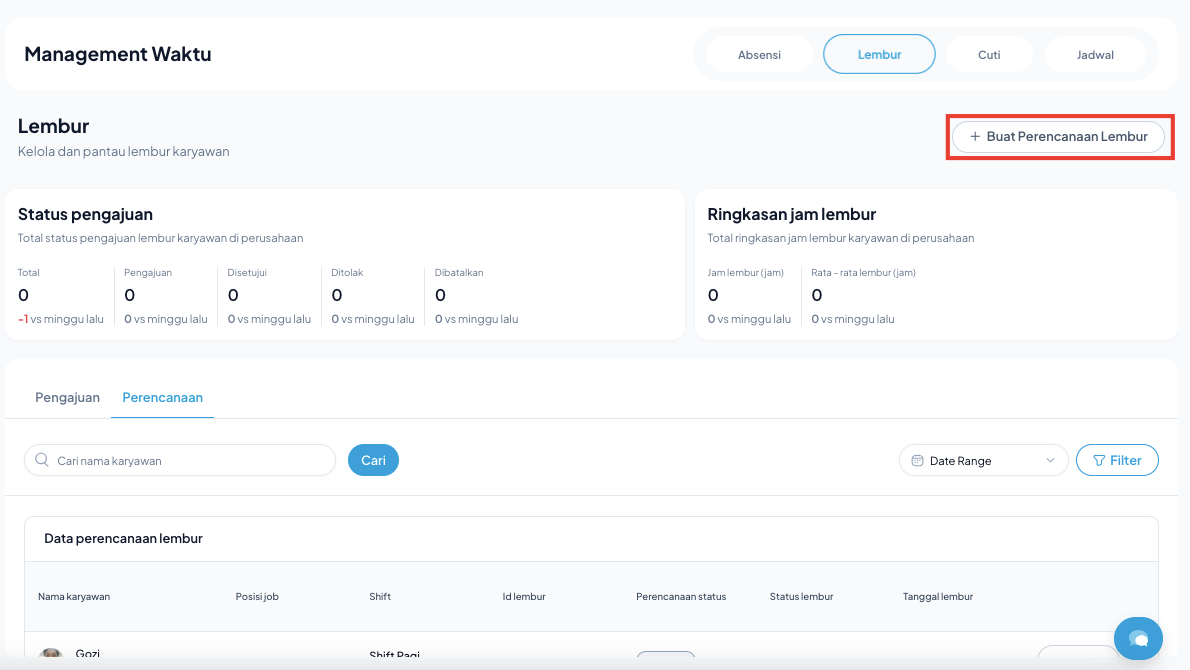Image resolution: width=1190 pixels, height=670 pixels.
Task: Go to the Jadwal tab
Action: [x=1095, y=55]
